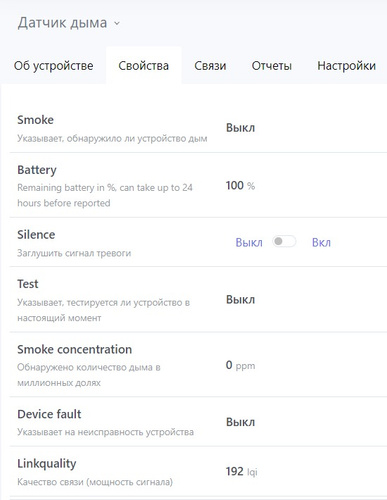This screenshot has height=500, width=387.
Task: Switch to the Об устройстве tab
Action: click(x=53, y=66)
